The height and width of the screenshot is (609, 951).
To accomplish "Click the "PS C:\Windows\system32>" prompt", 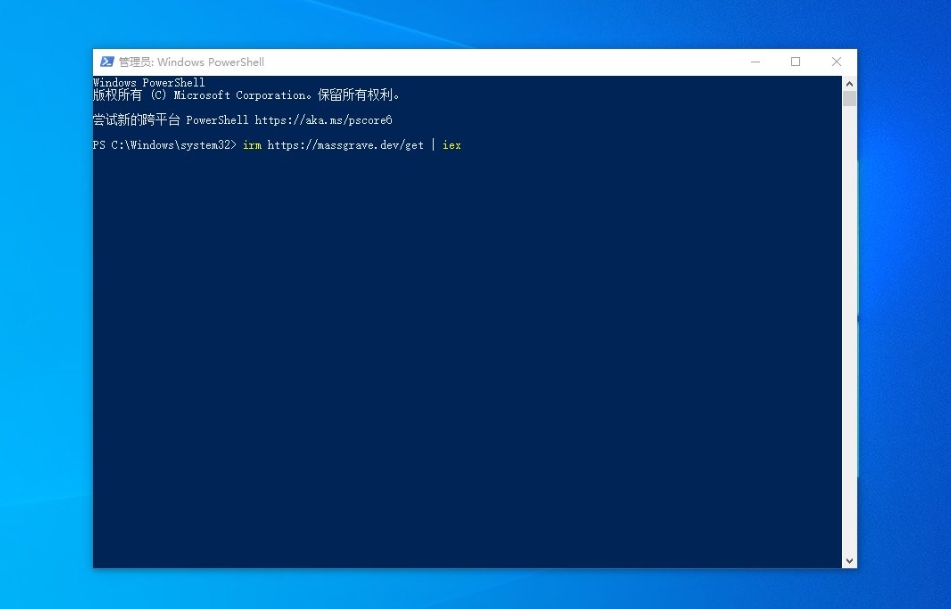I will [x=165, y=145].
